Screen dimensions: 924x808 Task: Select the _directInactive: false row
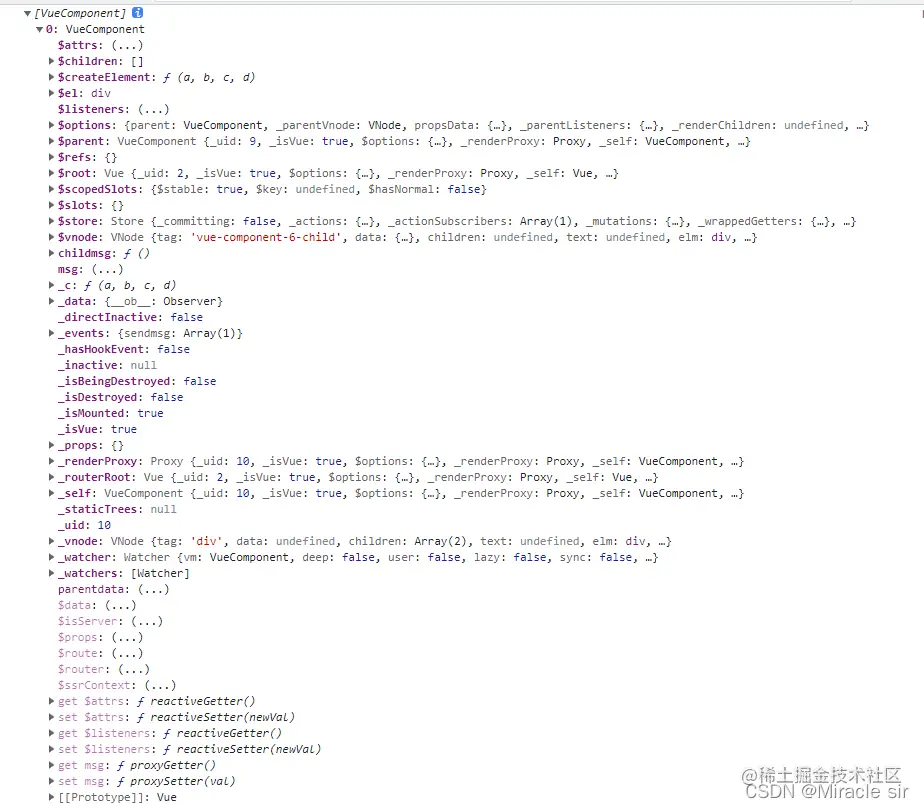pyautogui.click(x=130, y=317)
